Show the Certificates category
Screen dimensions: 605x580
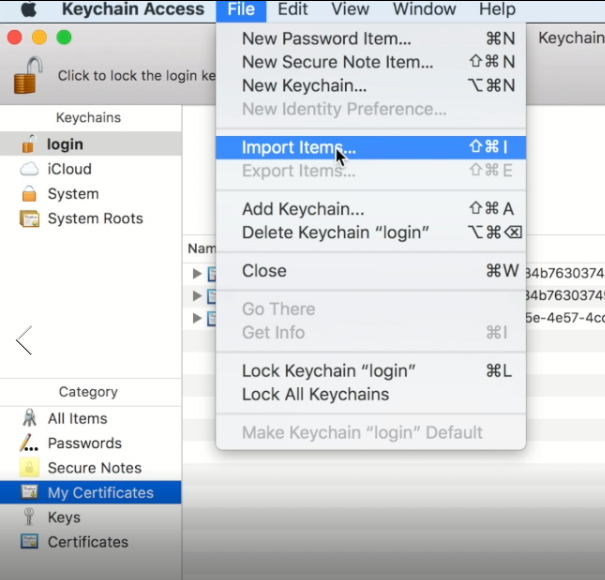click(91, 542)
